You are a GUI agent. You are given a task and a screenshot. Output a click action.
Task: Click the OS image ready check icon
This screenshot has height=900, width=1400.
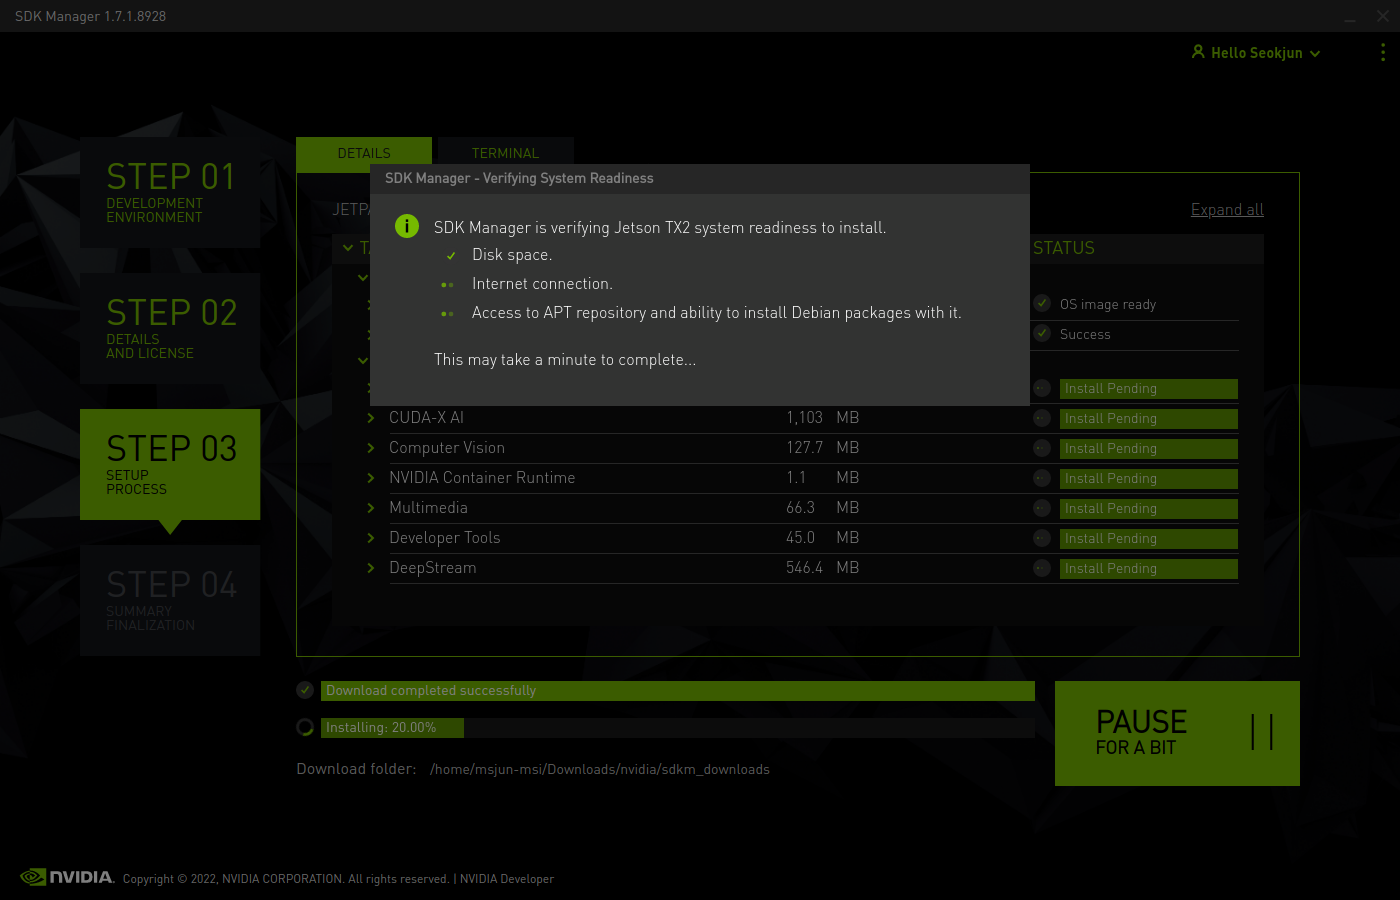(1042, 303)
